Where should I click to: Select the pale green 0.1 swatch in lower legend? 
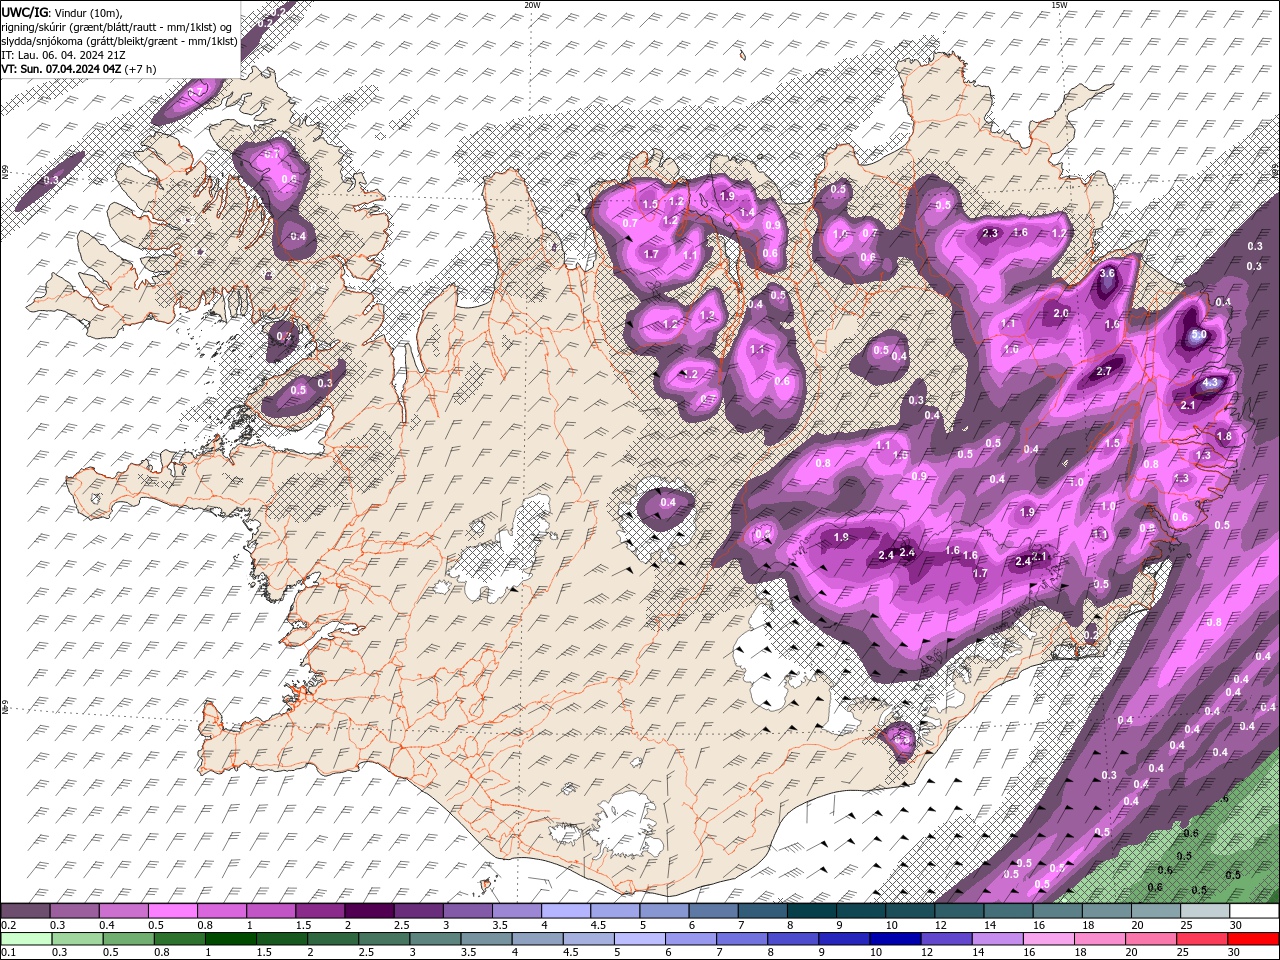coord(27,939)
